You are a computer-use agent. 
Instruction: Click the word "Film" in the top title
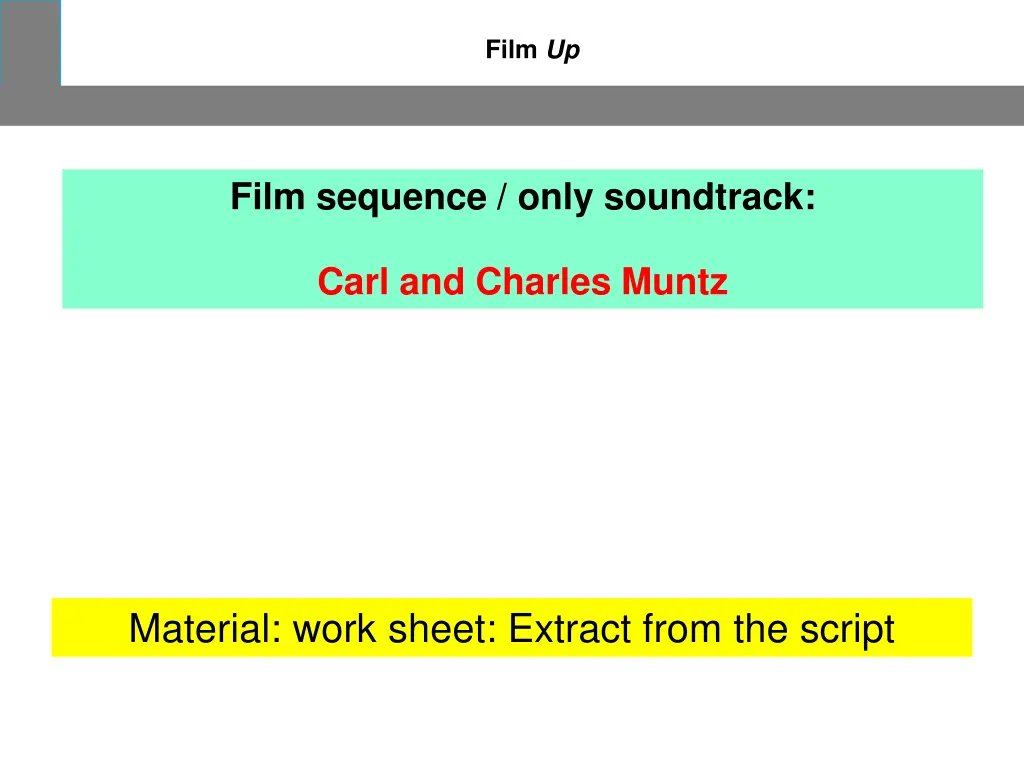click(x=511, y=50)
